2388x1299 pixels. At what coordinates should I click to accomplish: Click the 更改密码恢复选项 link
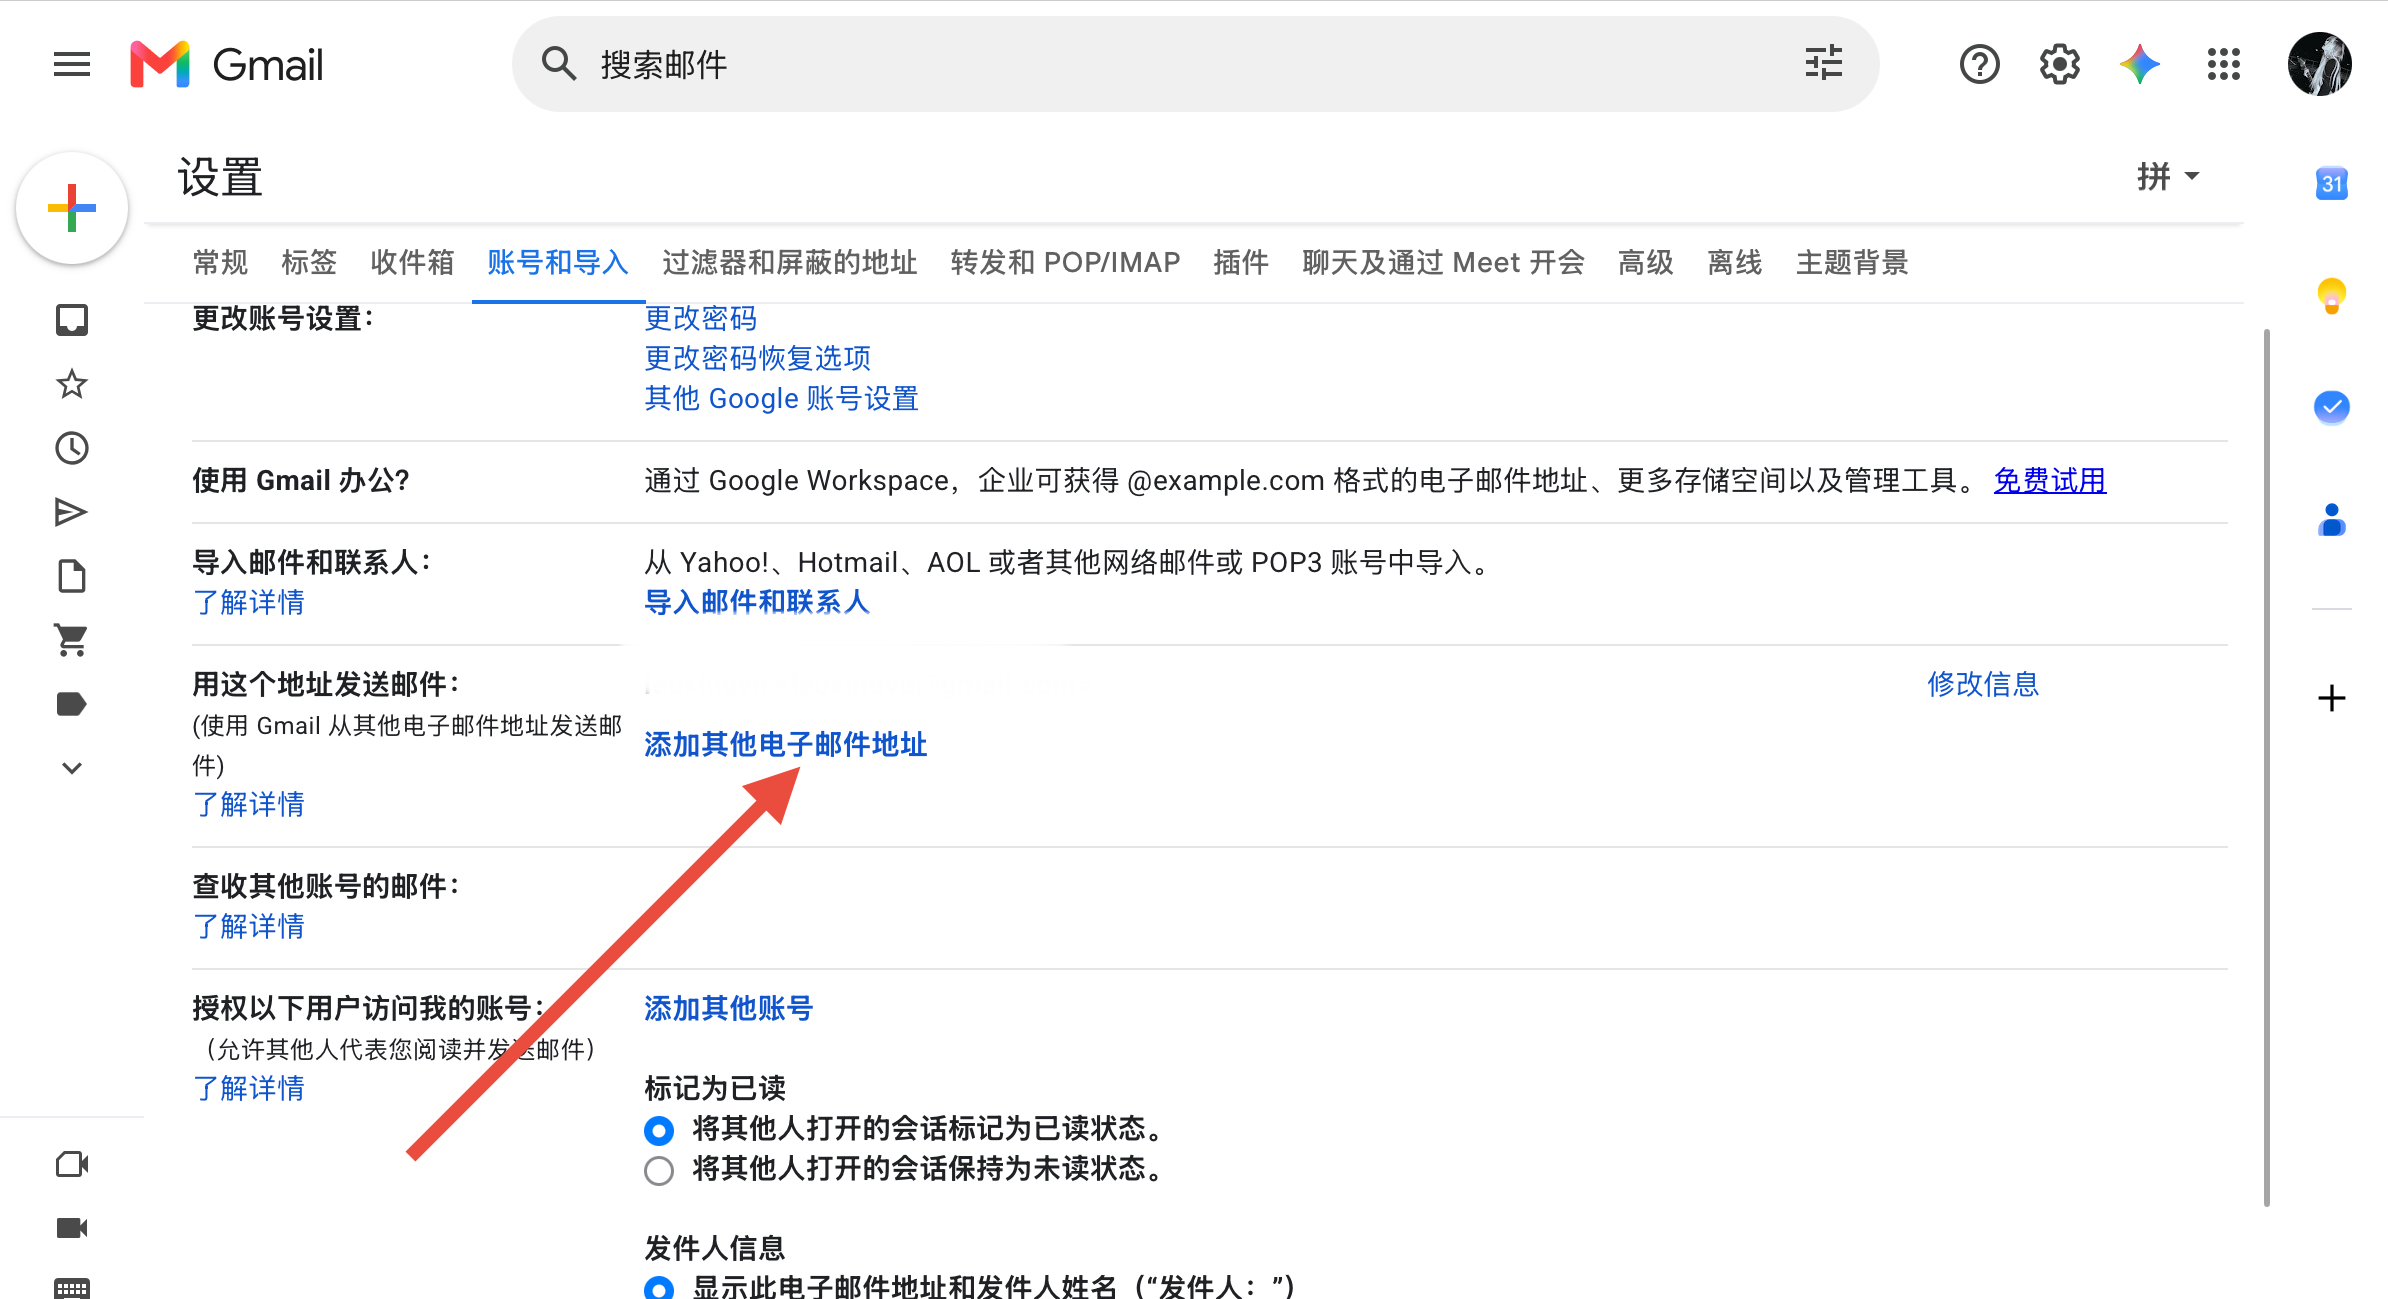click(x=757, y=358)
